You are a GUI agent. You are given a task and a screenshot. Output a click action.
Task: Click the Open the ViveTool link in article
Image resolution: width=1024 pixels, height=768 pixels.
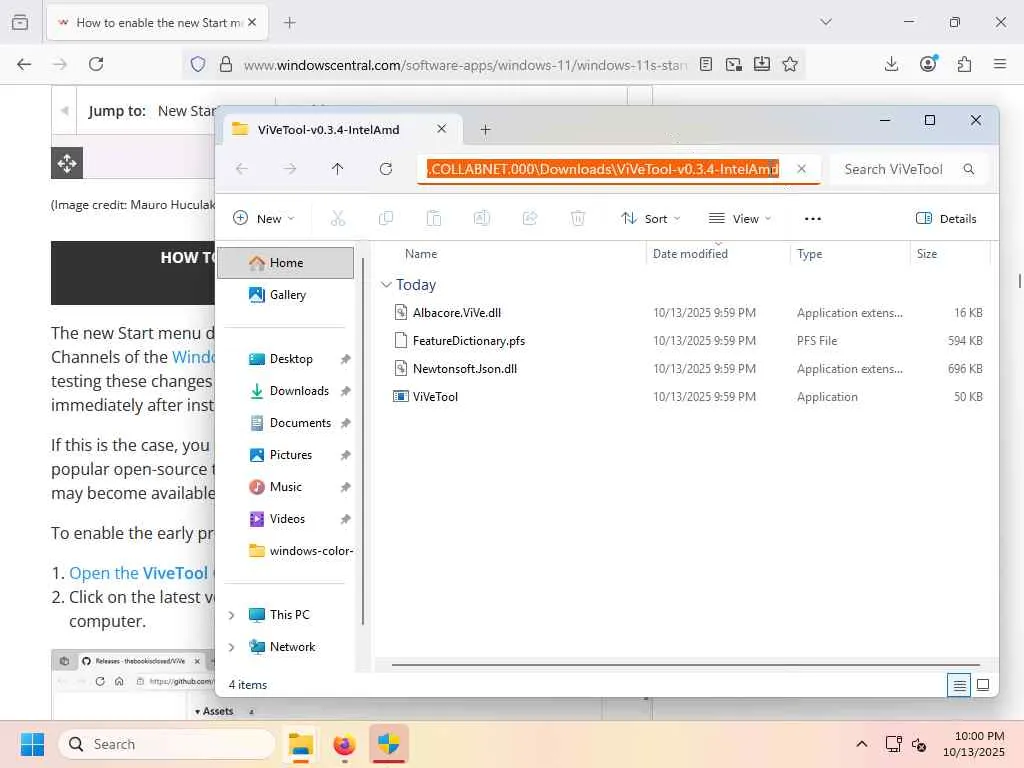[138, 573]
